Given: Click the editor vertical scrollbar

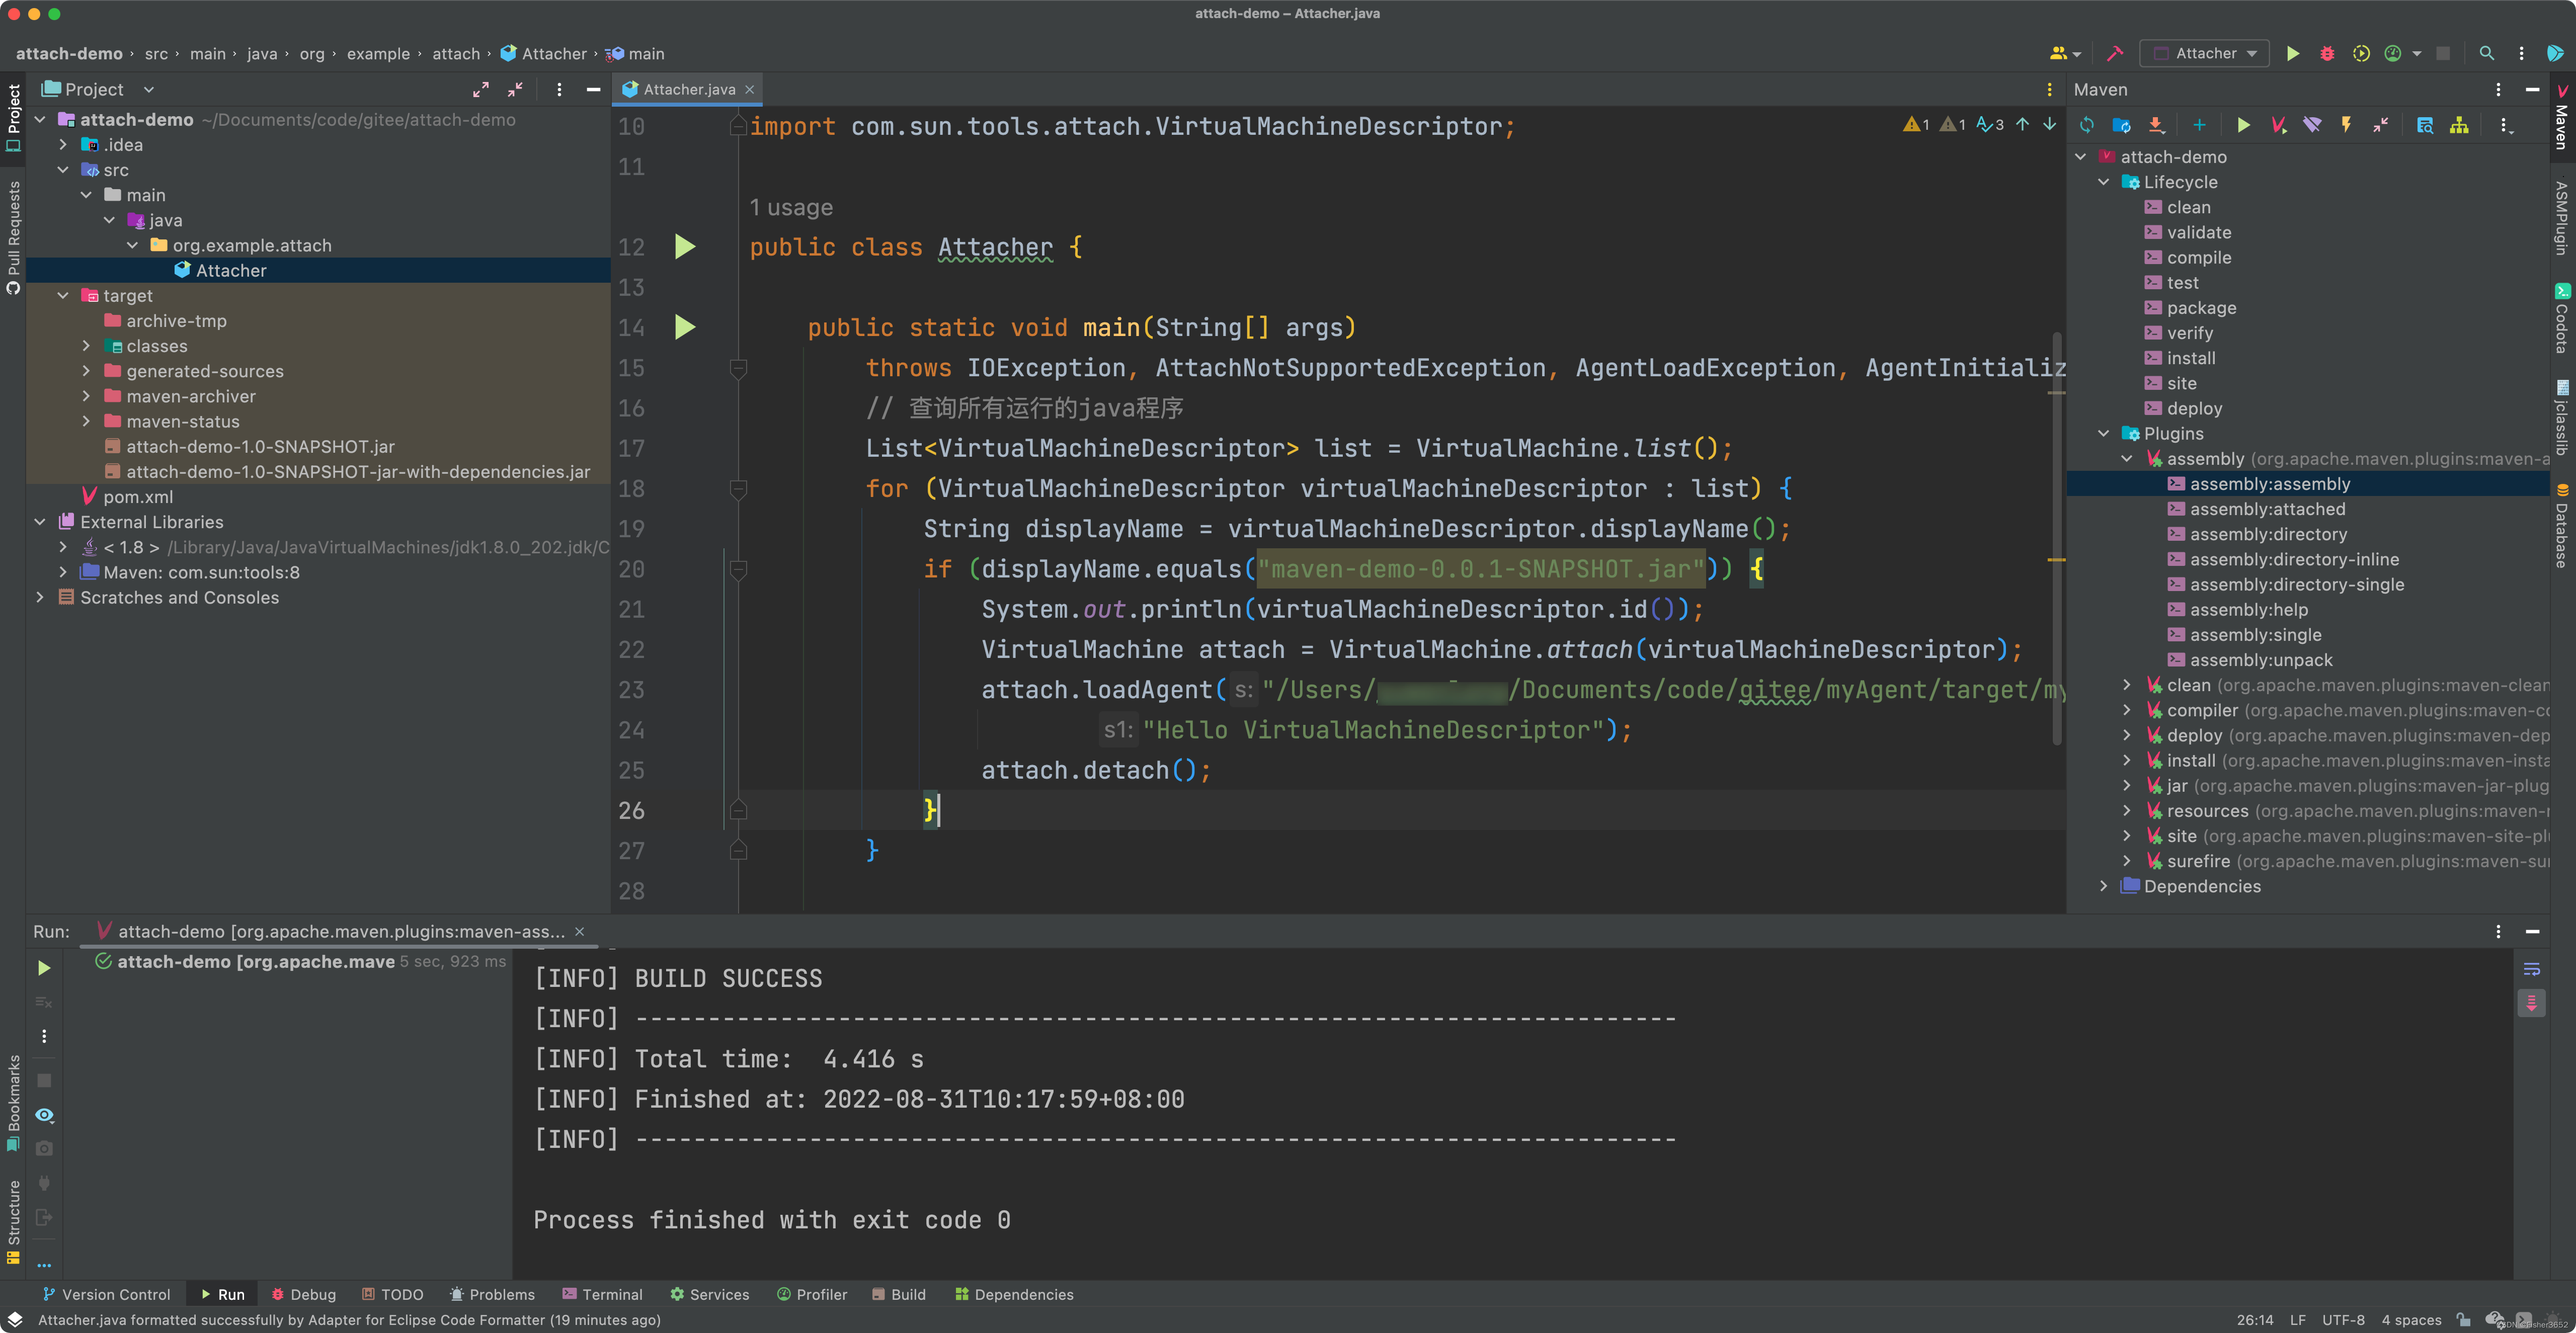Looking at the screenshot, I should click(x=2057, y=540).
